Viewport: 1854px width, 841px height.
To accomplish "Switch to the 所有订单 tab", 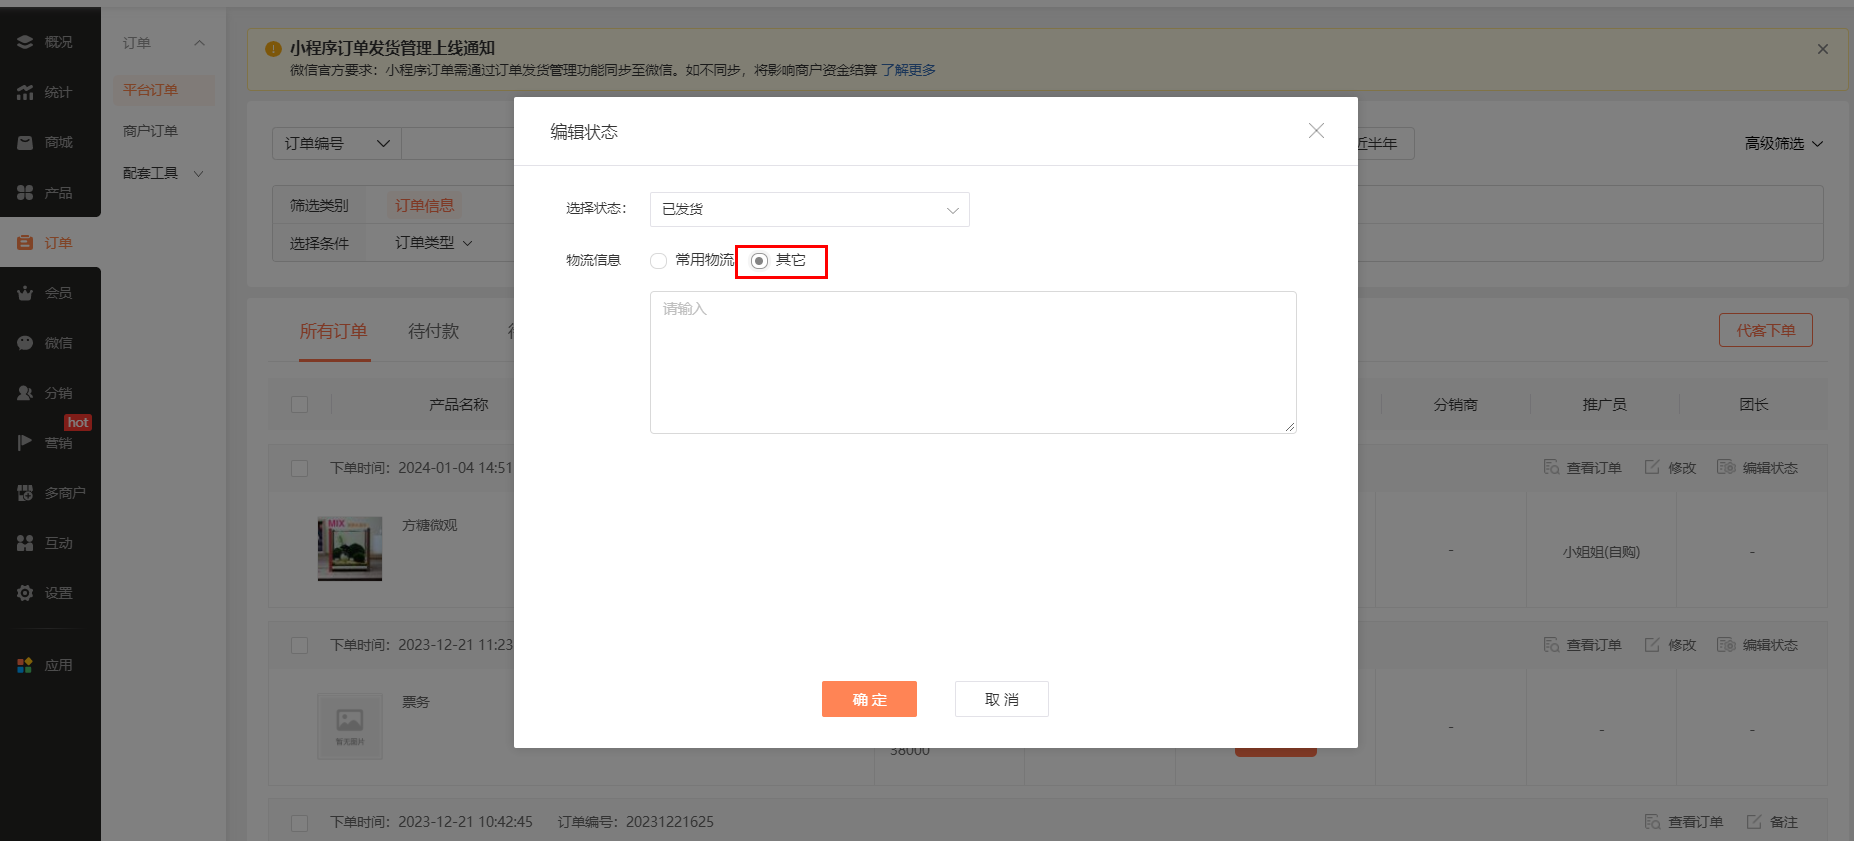I will point(334,331).
